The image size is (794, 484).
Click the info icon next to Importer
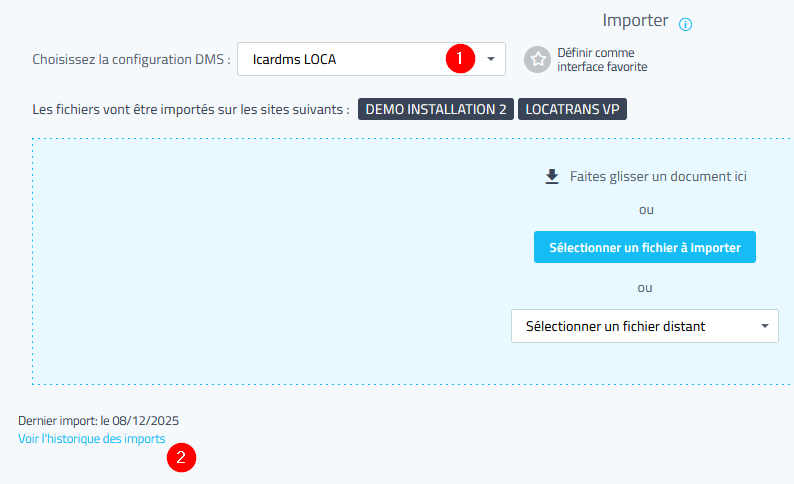click(x=685, y=24)
